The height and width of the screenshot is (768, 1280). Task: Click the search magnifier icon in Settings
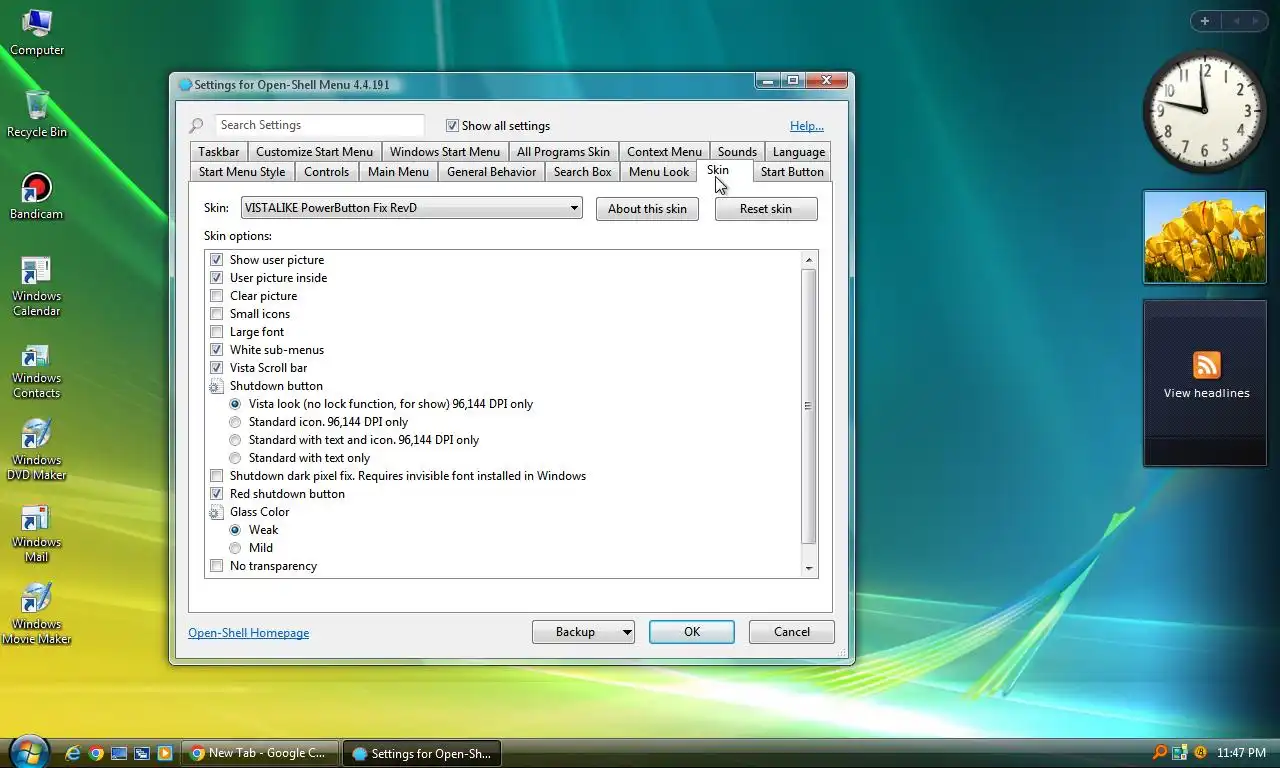[x=197, y=125]
